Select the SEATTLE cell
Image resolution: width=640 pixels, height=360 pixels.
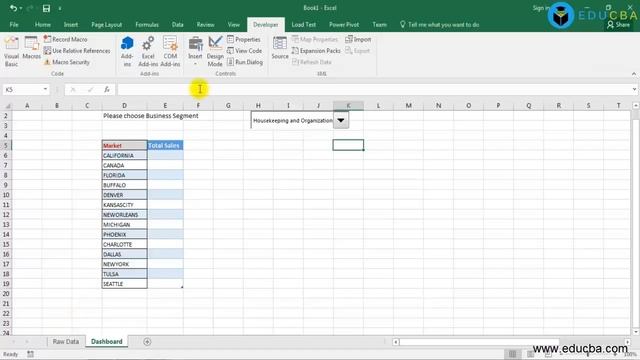pyautogui.click(x=124, y=284)
